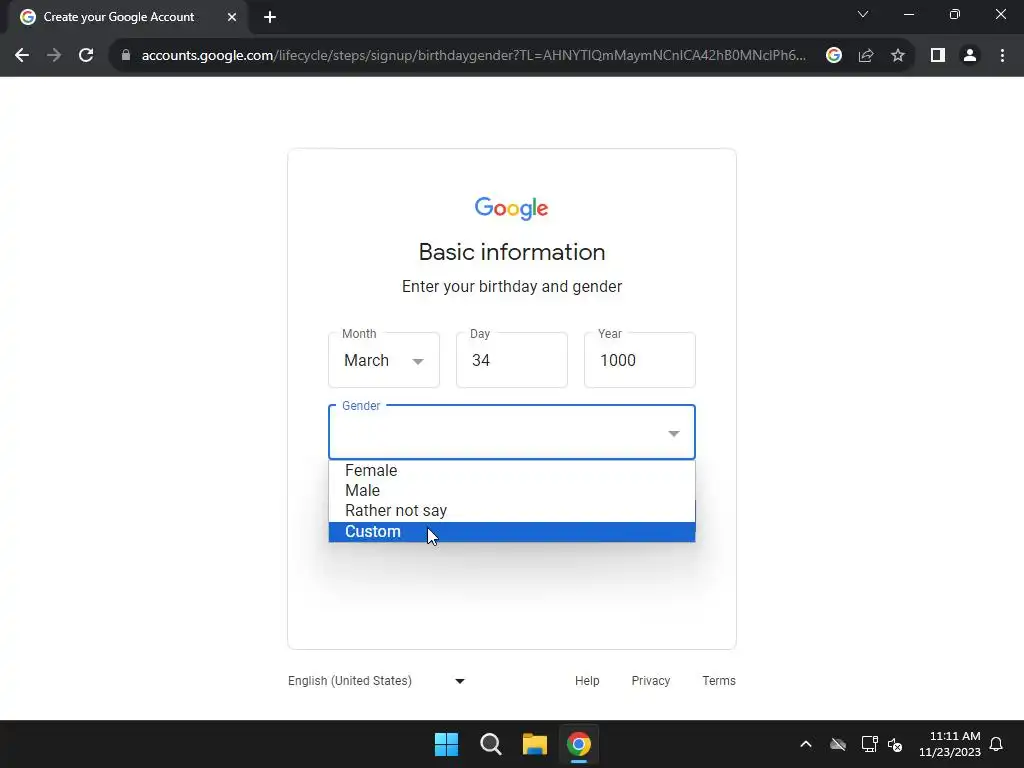1024x768 pixels.
Task: Click the share page icon
Action: pyautogui.click(x=866, y=56)
